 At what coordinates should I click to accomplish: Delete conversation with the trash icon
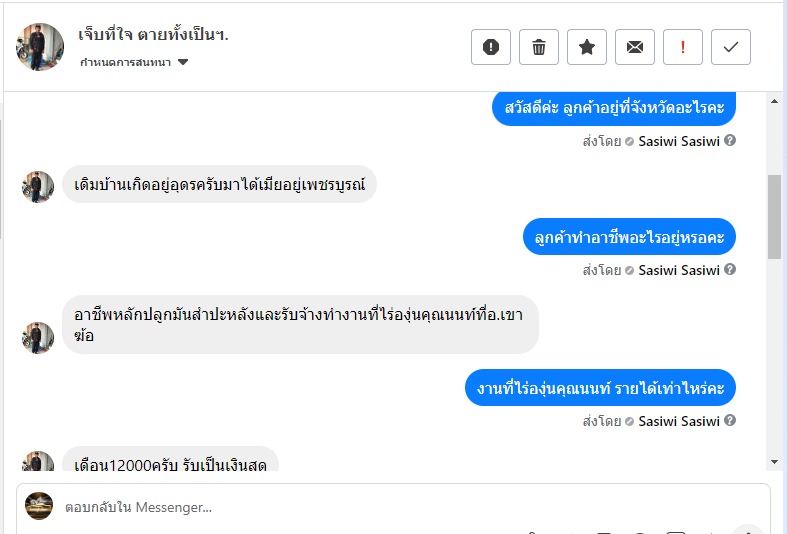tap(539, 47)
